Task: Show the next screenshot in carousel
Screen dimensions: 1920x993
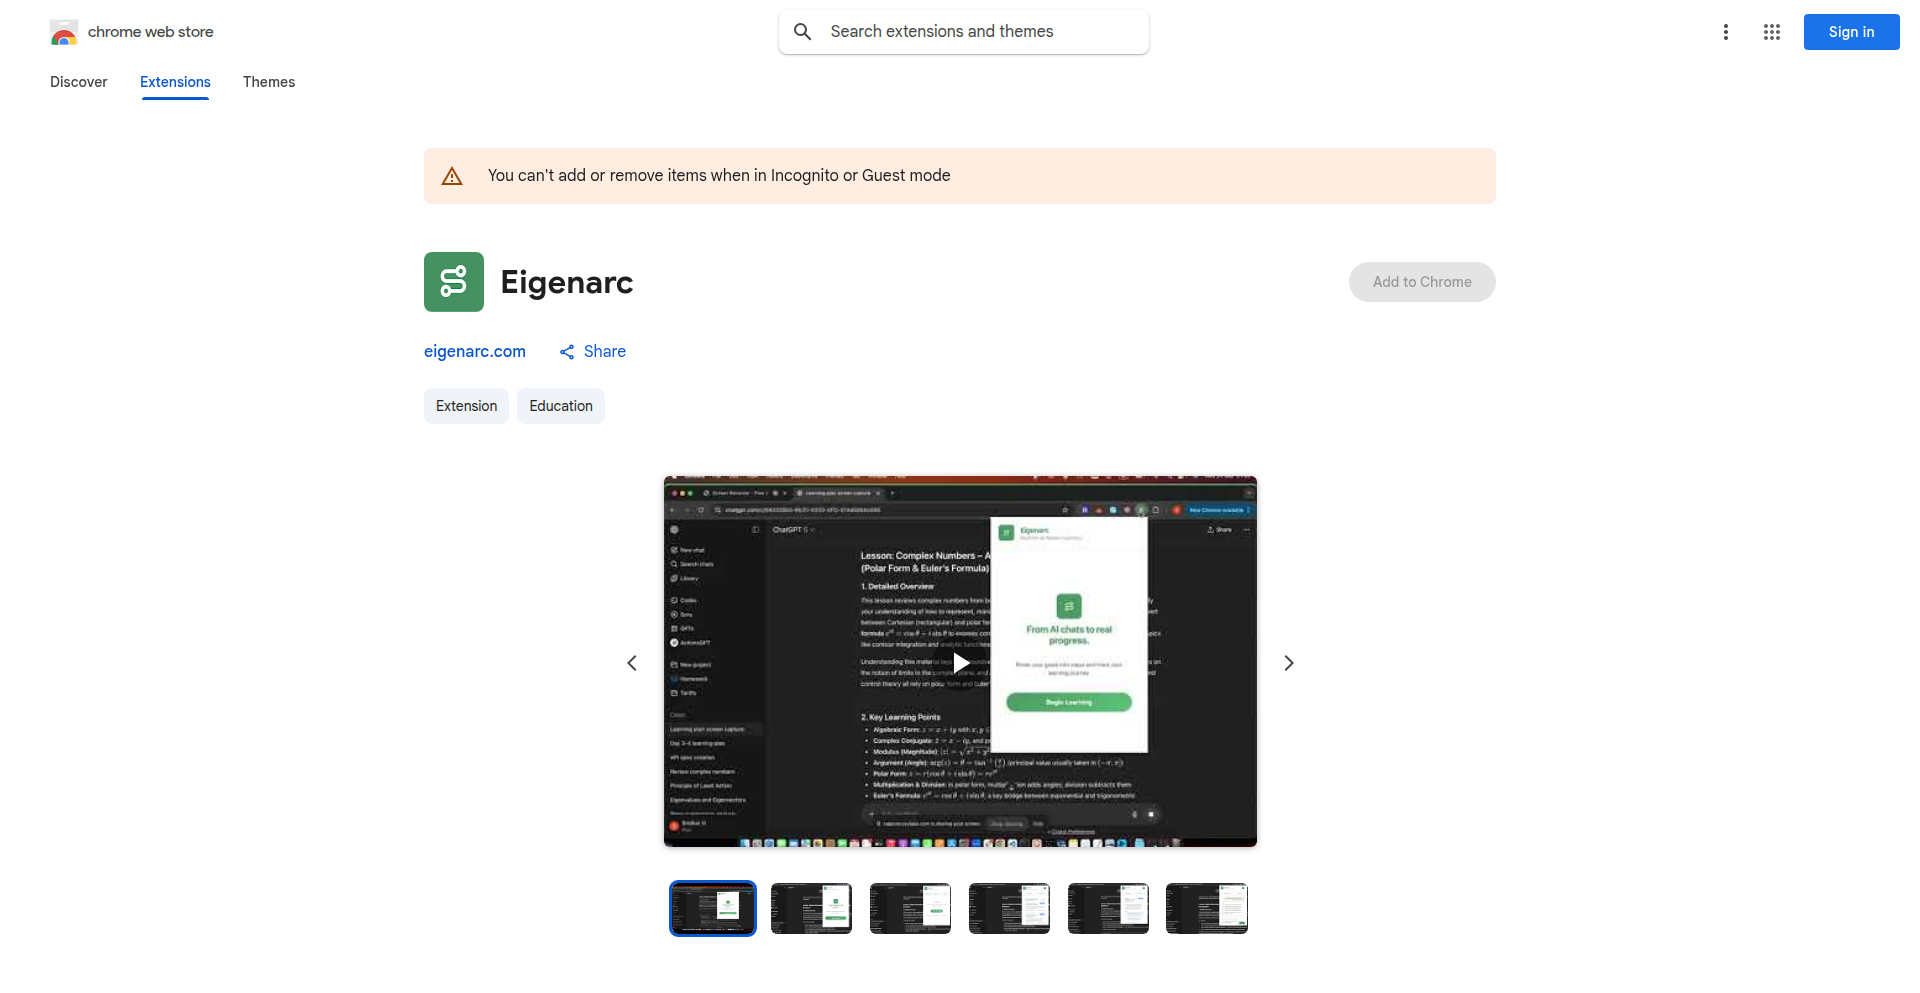Action: [x=1289, y=663]
